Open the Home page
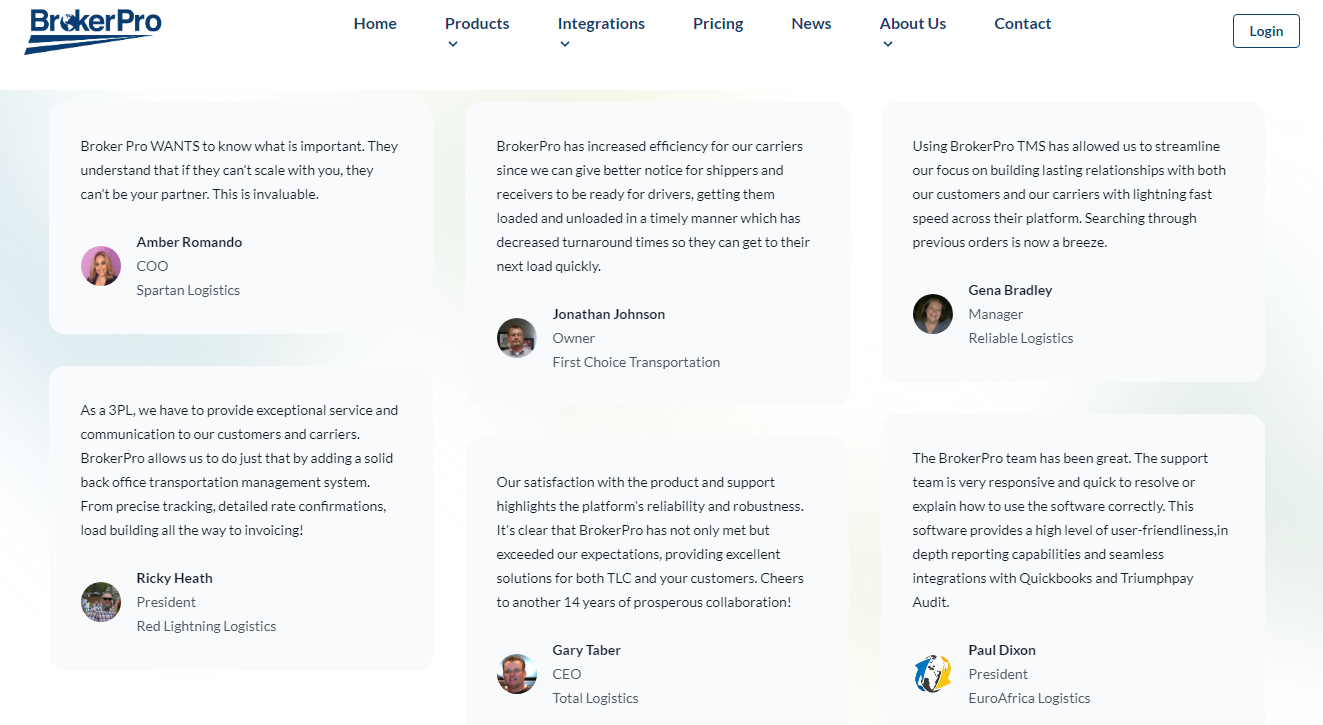 (x=375, y=24)
